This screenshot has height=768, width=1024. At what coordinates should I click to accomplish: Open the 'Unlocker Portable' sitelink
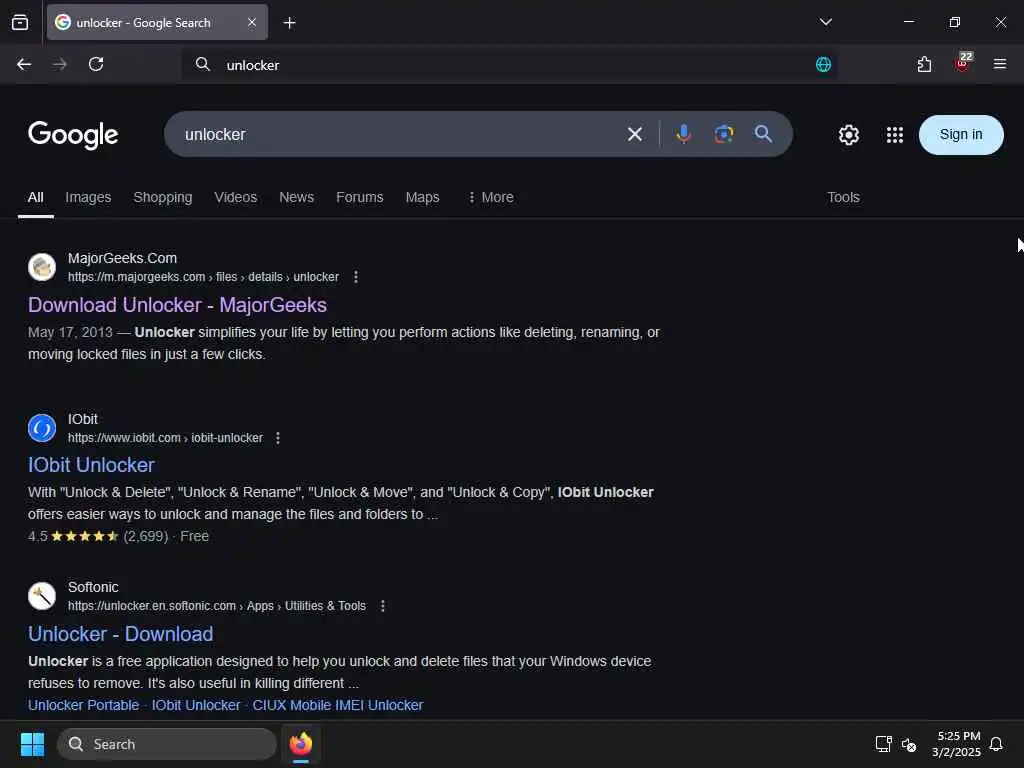tap(84, 705)
